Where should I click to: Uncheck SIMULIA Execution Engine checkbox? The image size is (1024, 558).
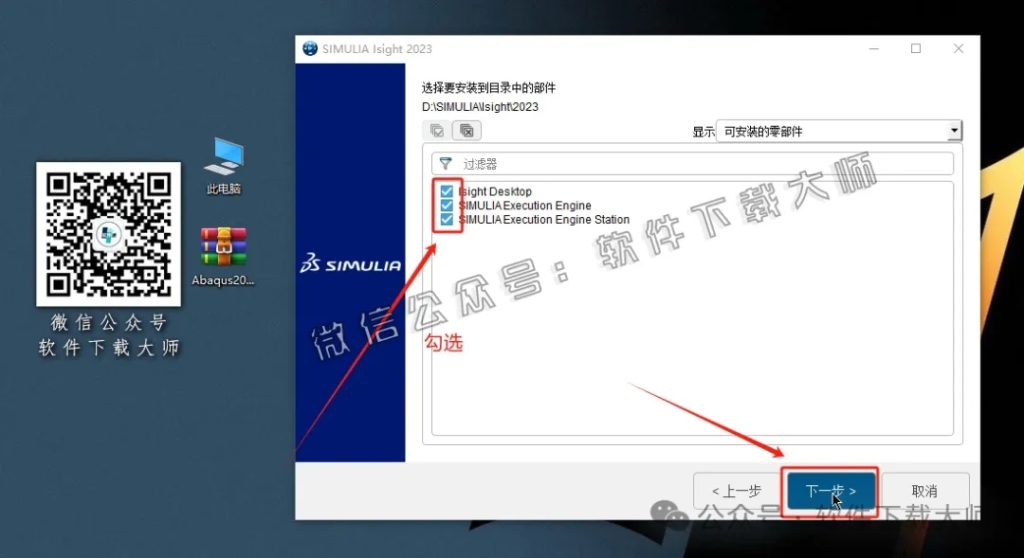click(x=447, y=205)
